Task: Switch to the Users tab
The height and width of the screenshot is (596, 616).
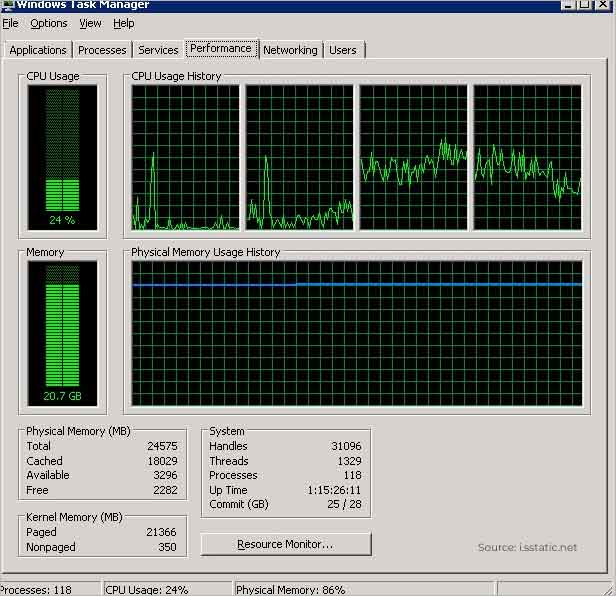Action: tap(343, 50)
